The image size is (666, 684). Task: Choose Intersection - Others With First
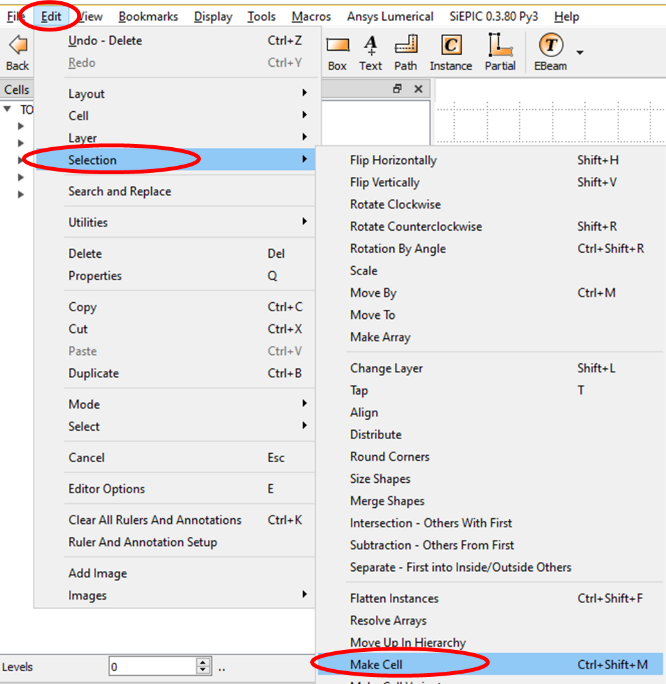click(490, 523)
